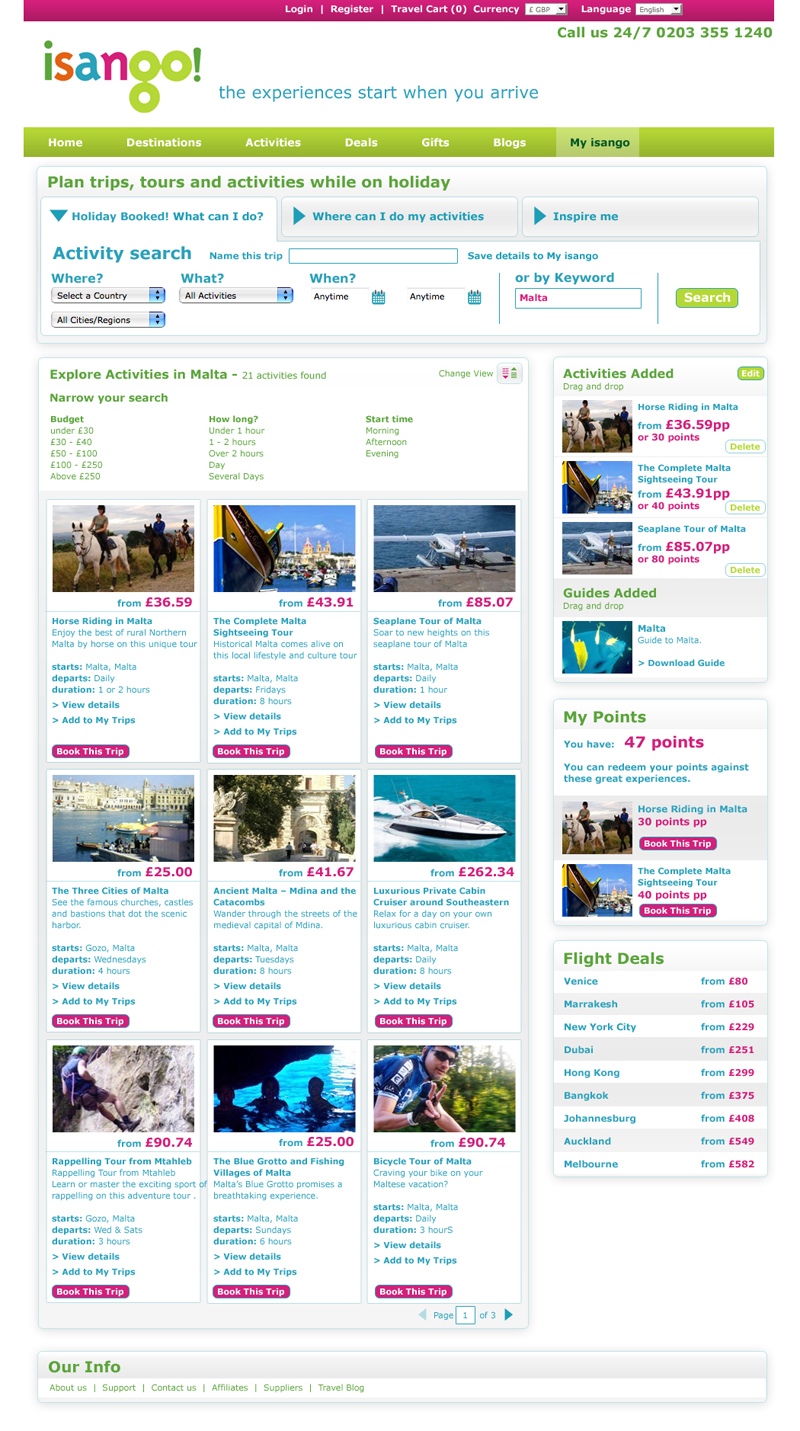The image size is (800, 1431).
Task: Filter start time by Evening
Action: tap(382, 454)
